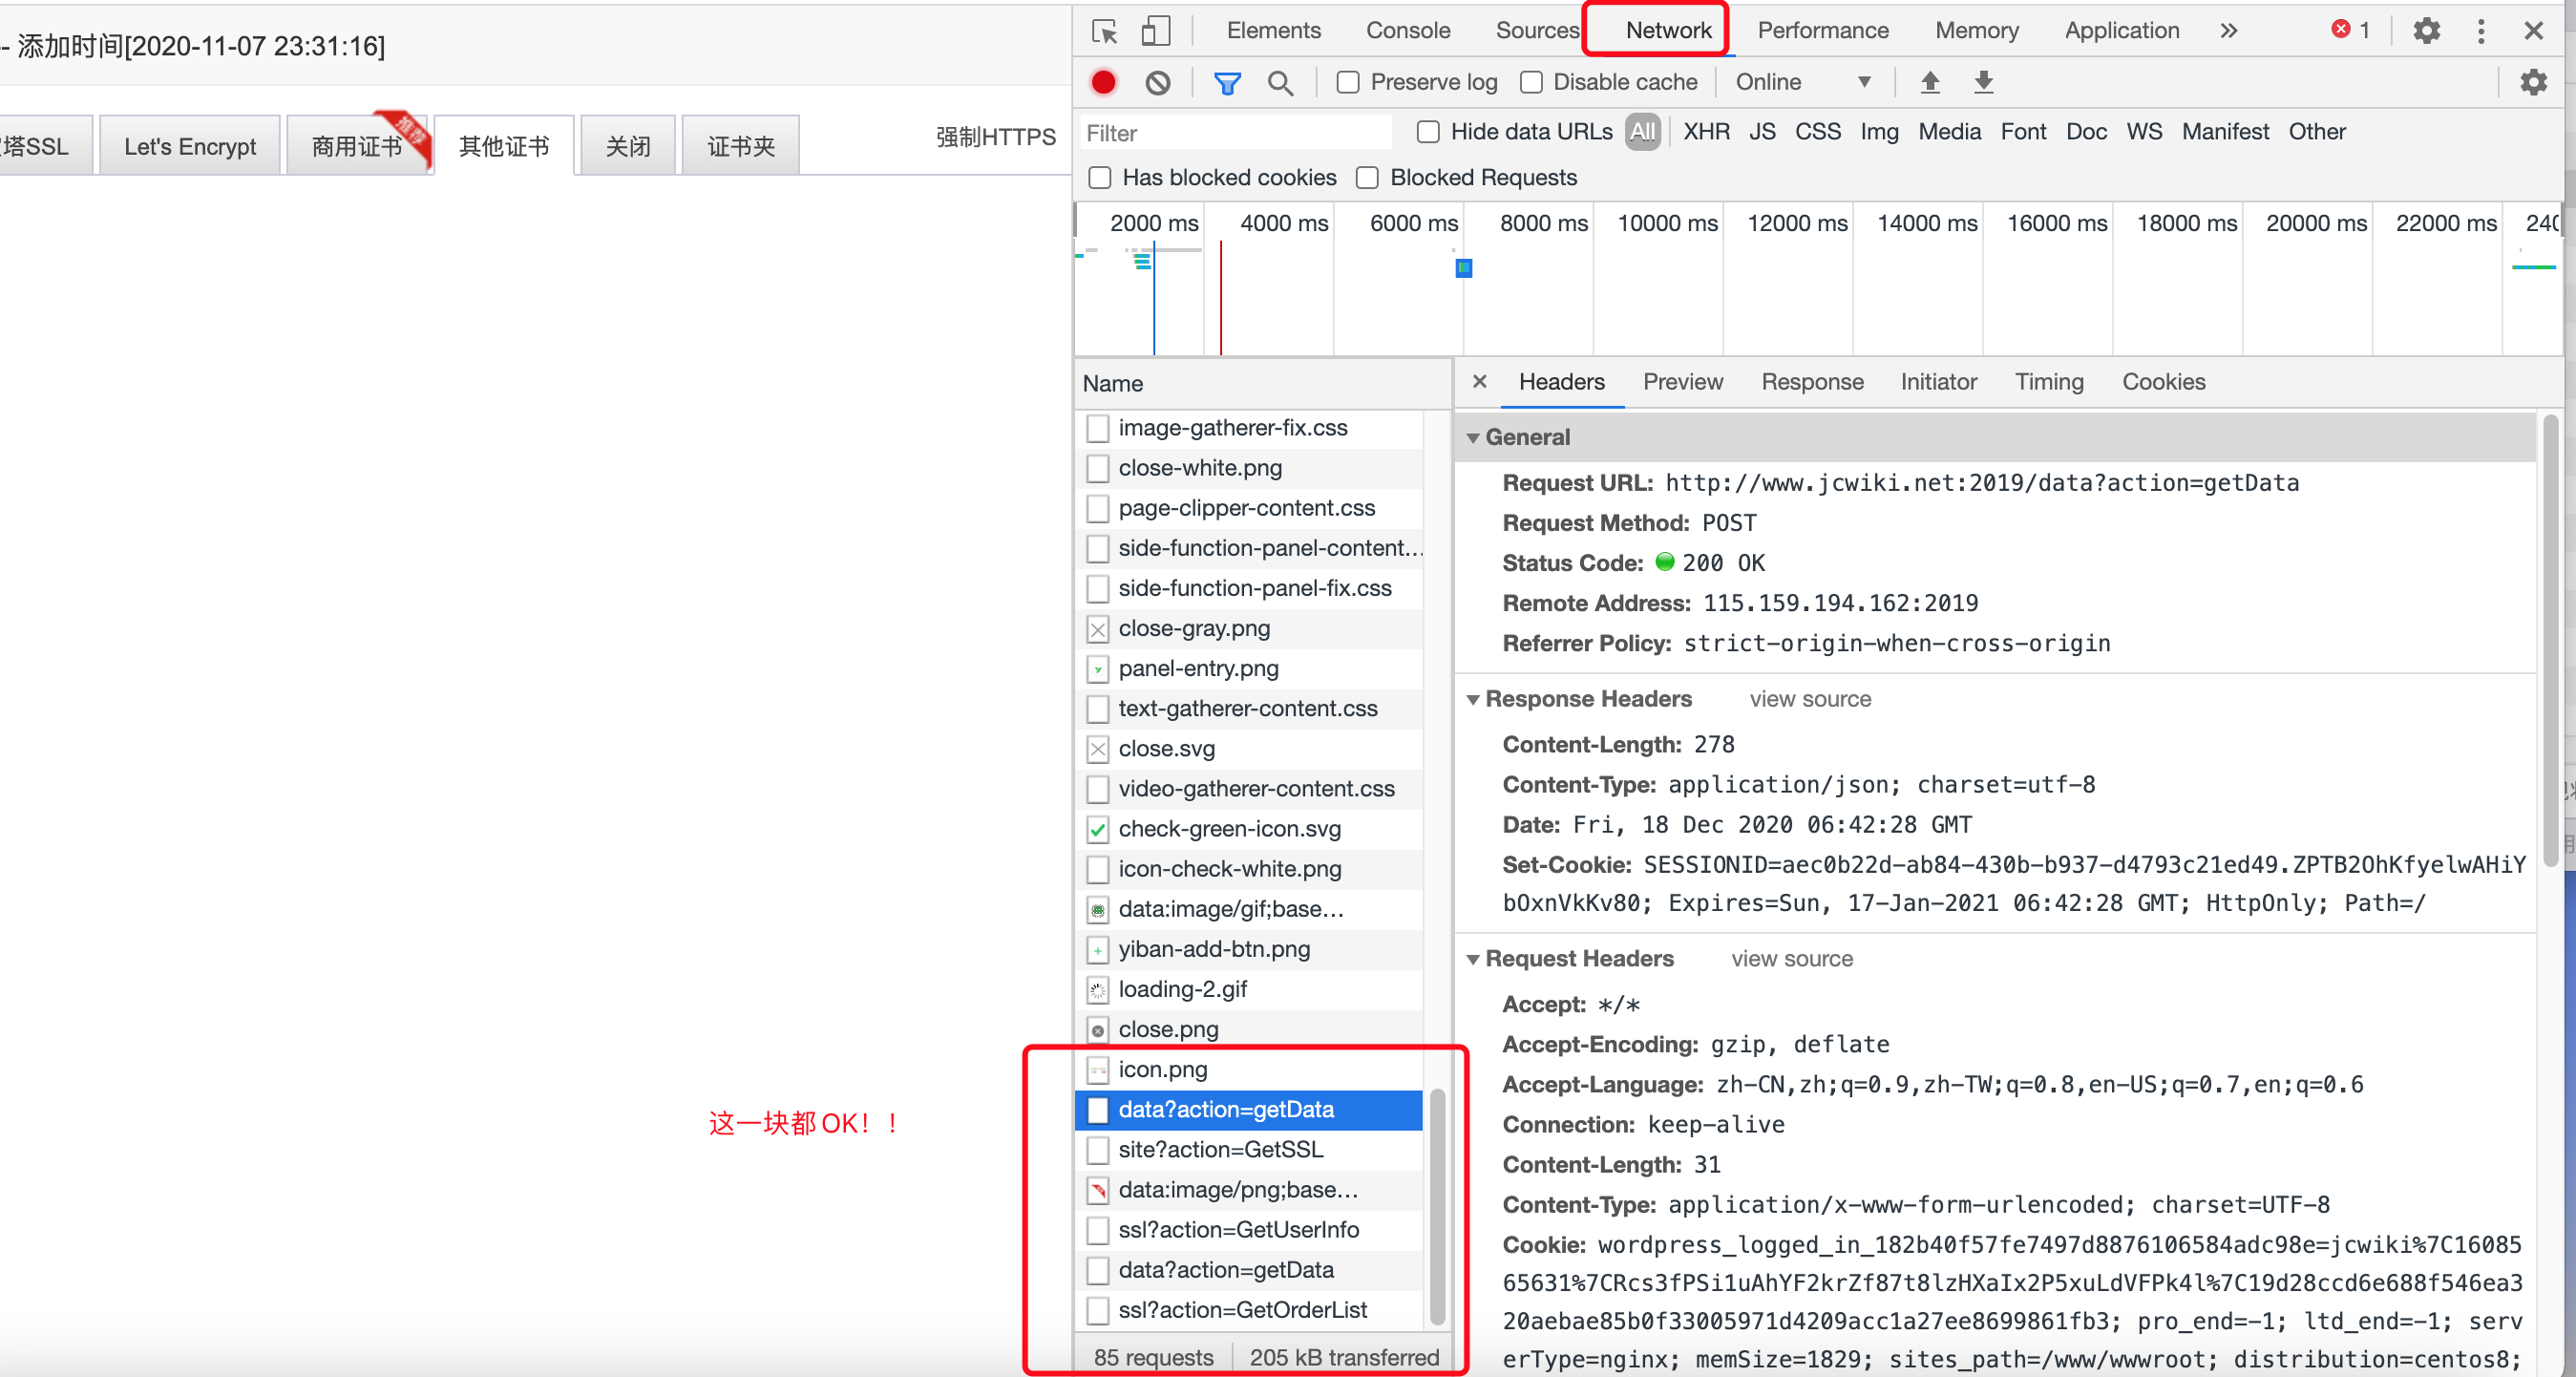Check Has blocked cookies
The height and width of the screenshot is (1377, 2576).
1100,178
